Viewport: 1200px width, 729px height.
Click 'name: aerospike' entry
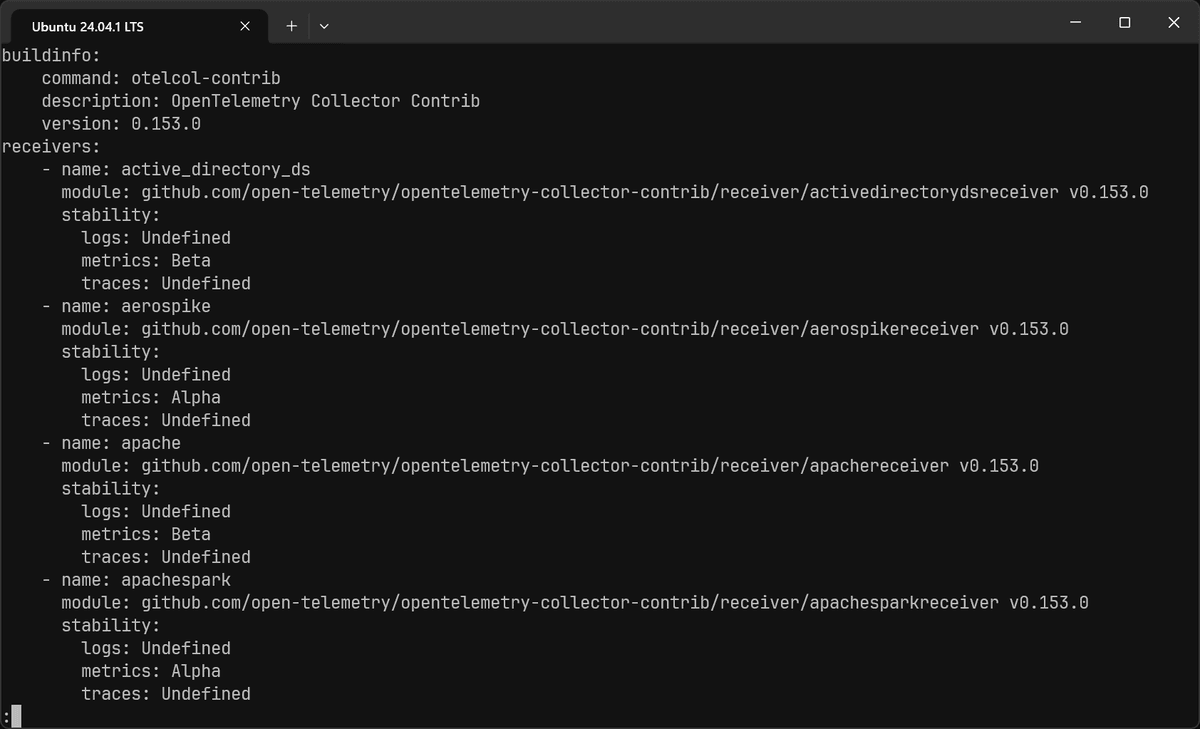(x=136, y=306)
